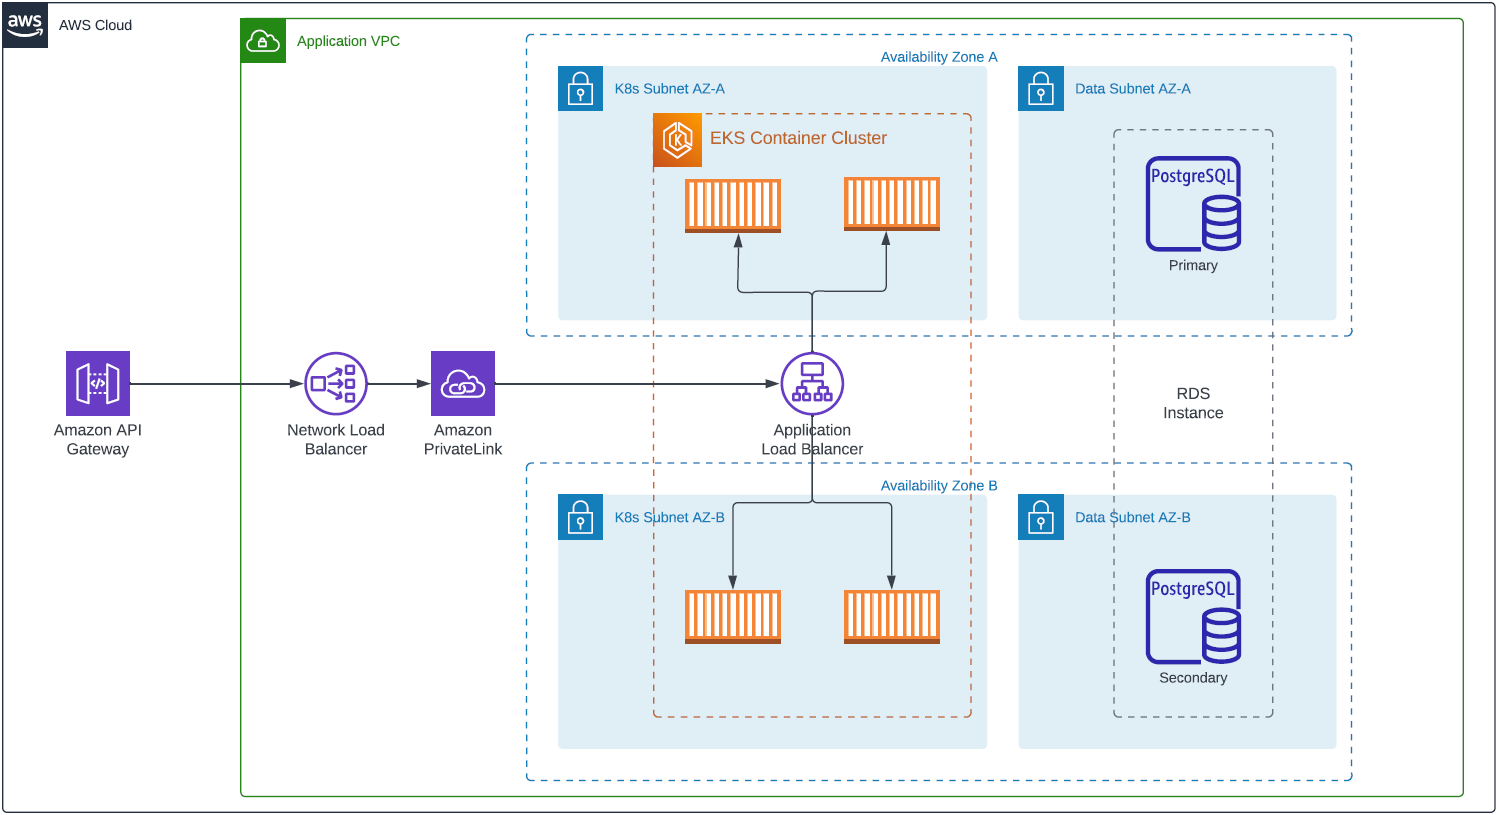The height and width of the screenshot is (815, 1499).
Task: Click the Network Load Balancer caption
Action: pos(336,439)
